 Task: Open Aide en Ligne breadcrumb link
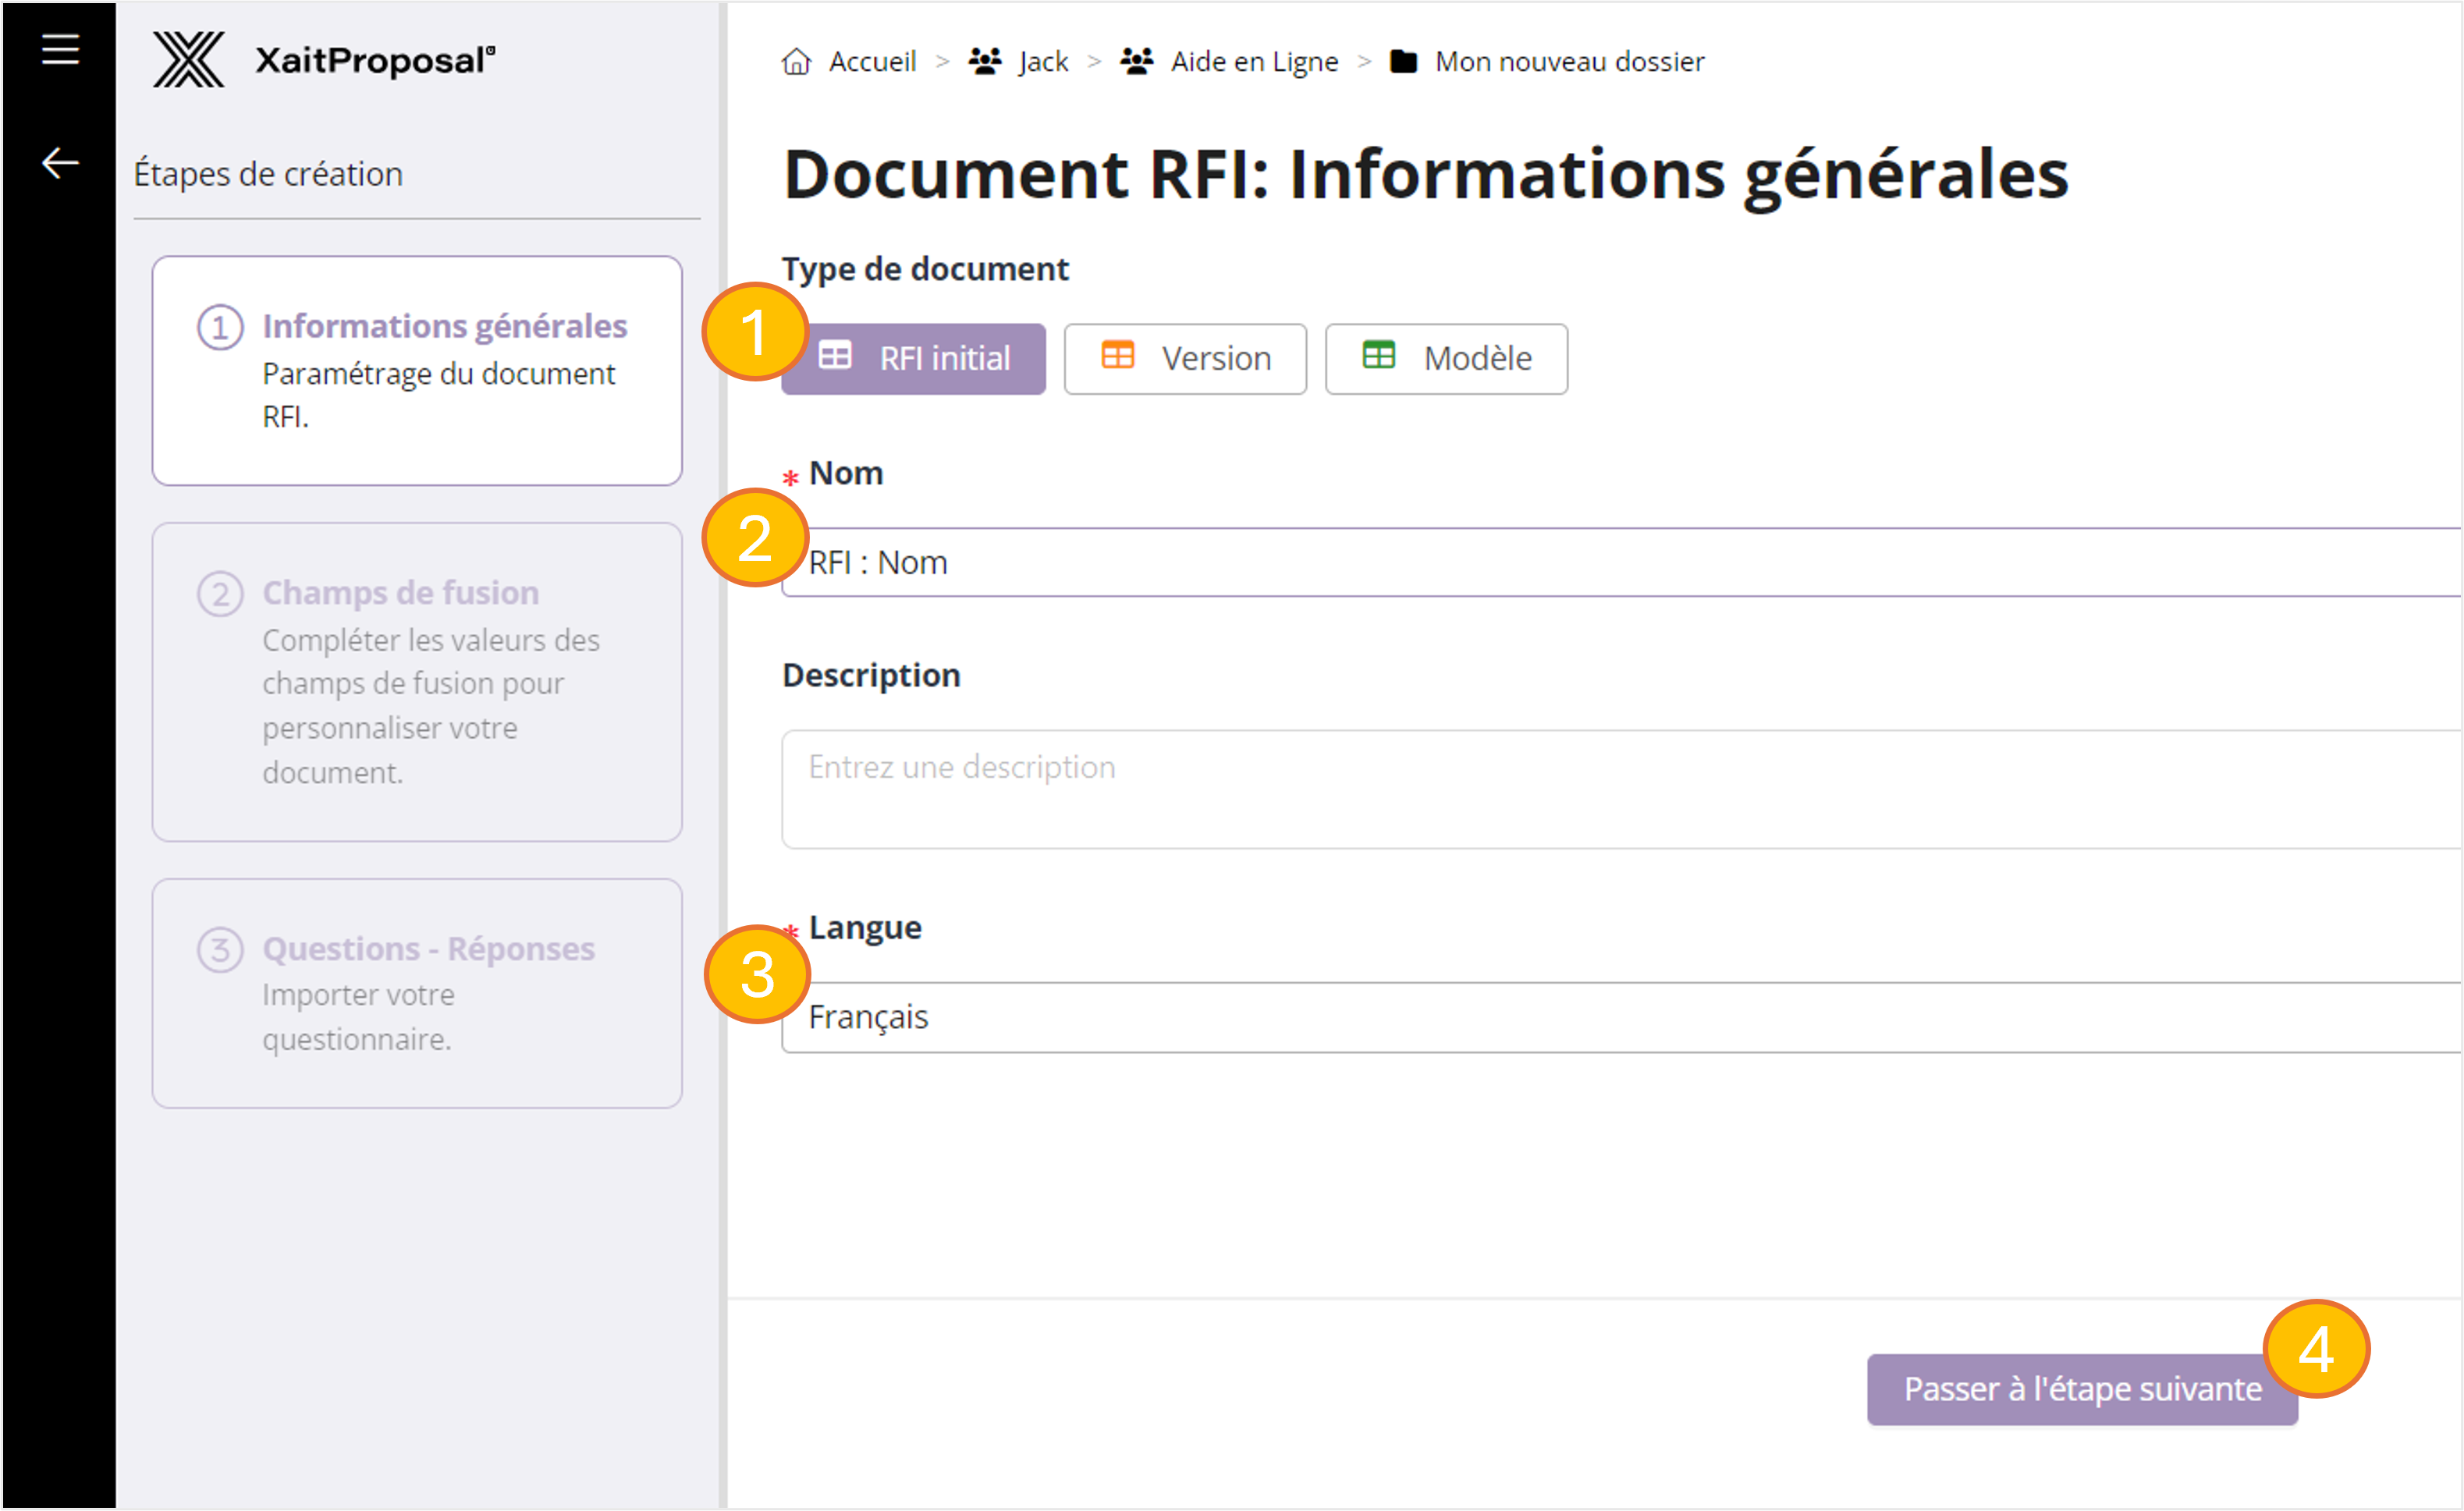click(1254, 61)
